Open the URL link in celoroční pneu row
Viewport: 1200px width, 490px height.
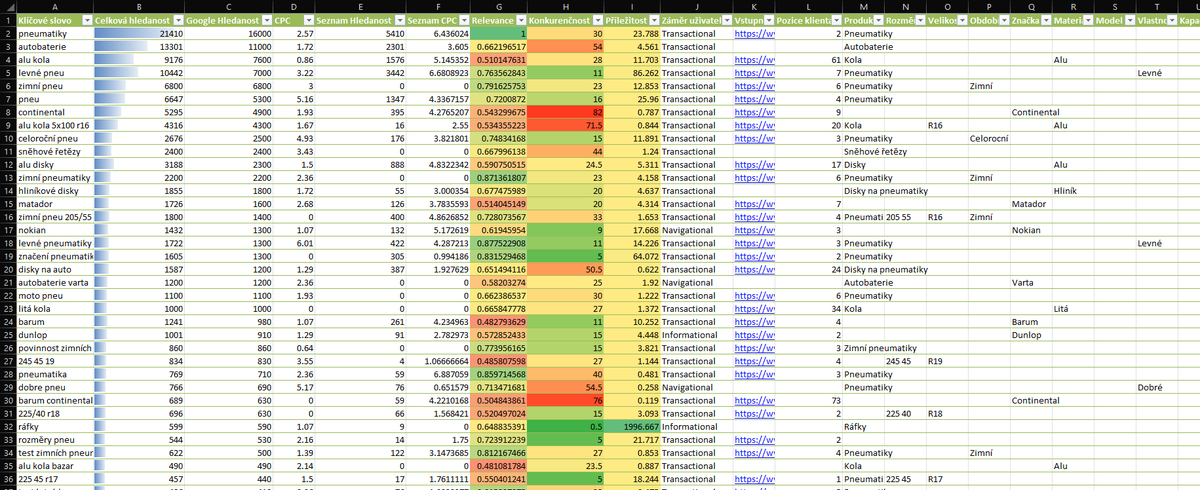coord(754,139)
